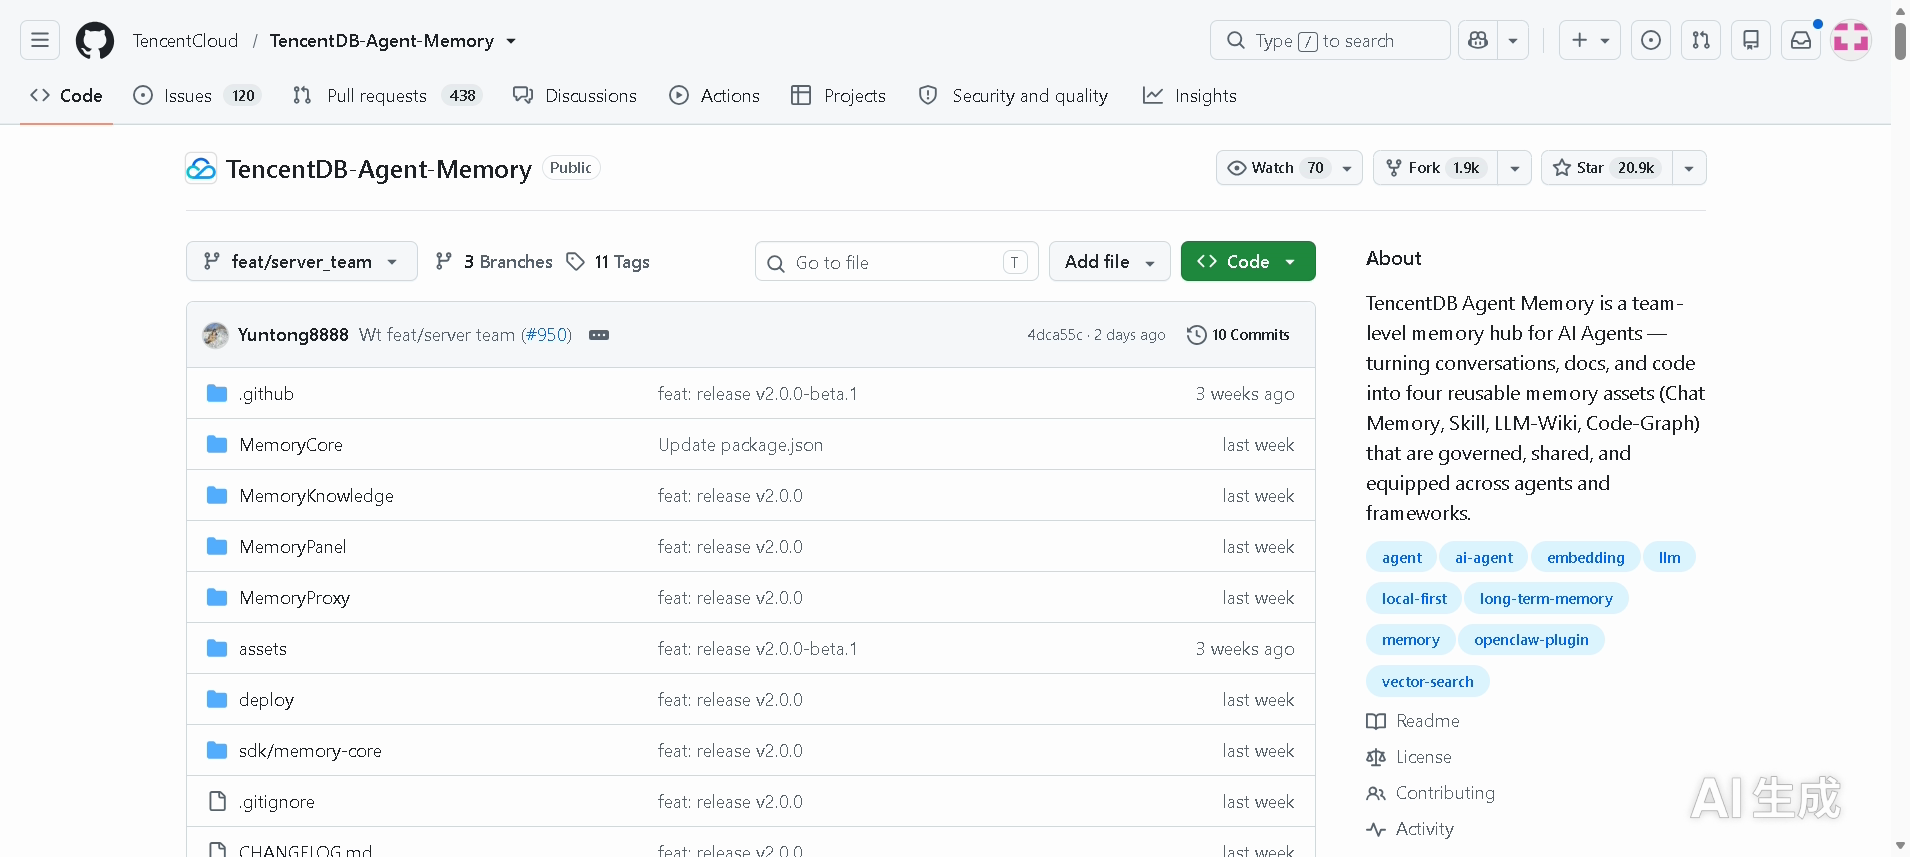Open the Discussions tab
The width and height of the screenshot is (1910, 857).
click(575, 95)
